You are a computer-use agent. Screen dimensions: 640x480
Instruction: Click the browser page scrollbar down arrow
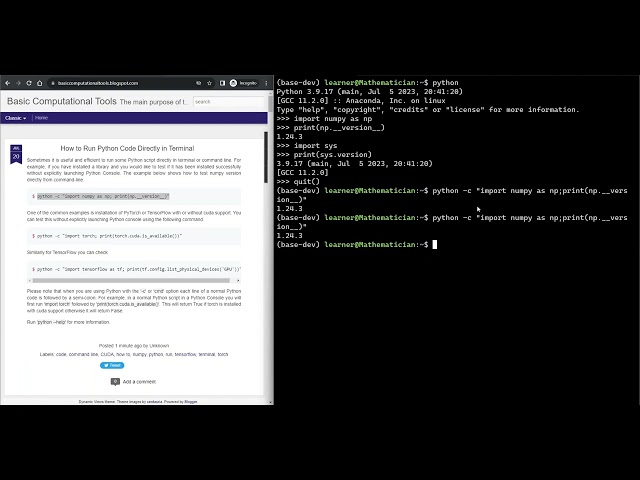click(x=271, y=402)
